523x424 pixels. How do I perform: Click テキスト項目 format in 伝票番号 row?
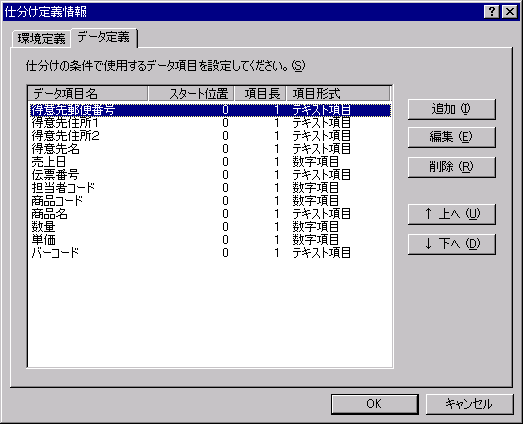pyautogui.click(x=322, y=175)
